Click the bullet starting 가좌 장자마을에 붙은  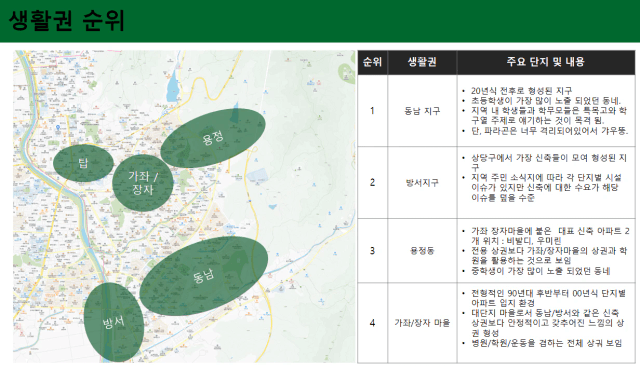[x=550, y=236]
